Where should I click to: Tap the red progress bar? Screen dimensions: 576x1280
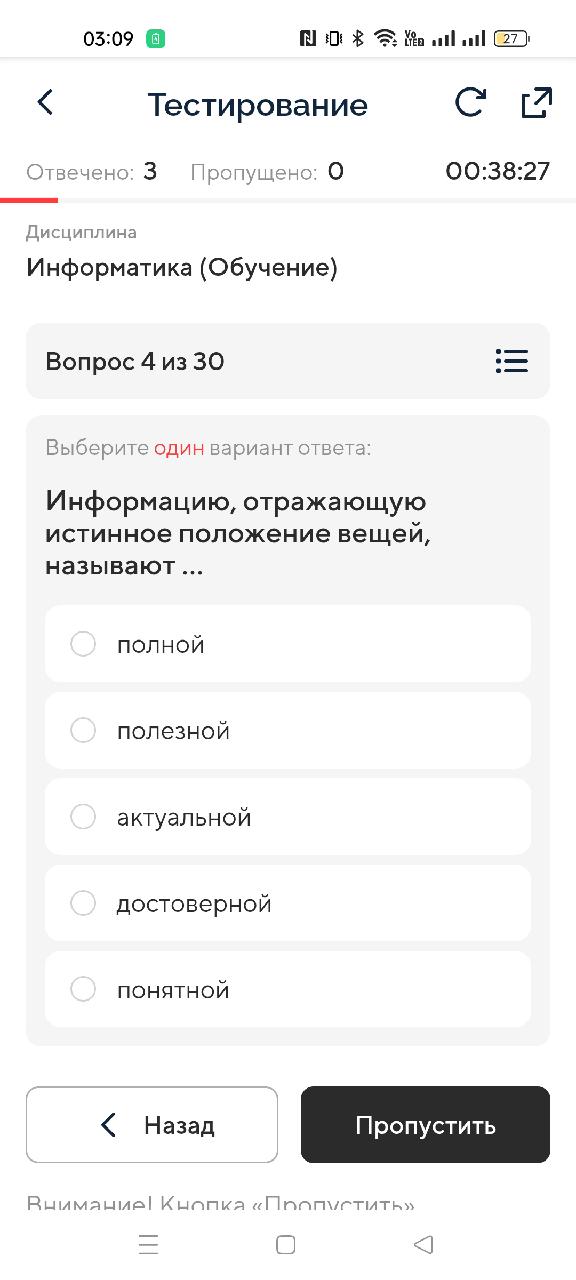[x=29, y=200]
